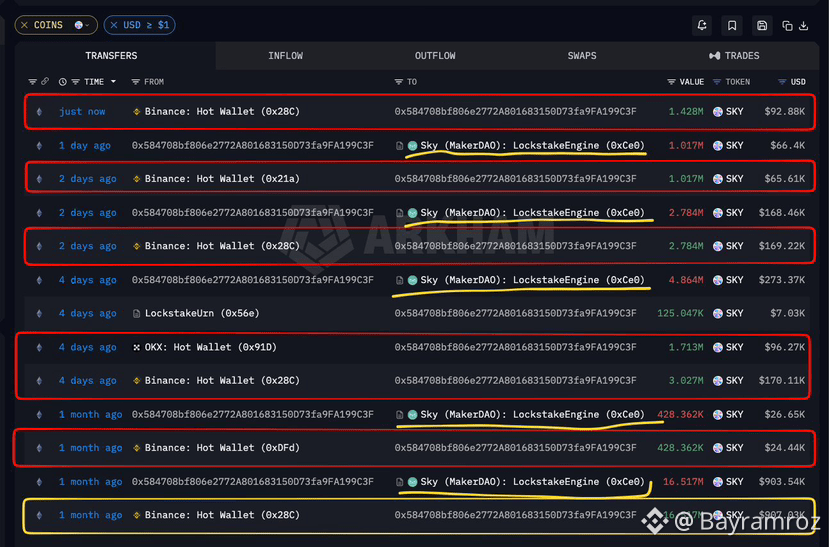Image resolution: width=829 pixels, height=547 pixels.
Task: Open the TRADES tab
Action: coord(734,55)
